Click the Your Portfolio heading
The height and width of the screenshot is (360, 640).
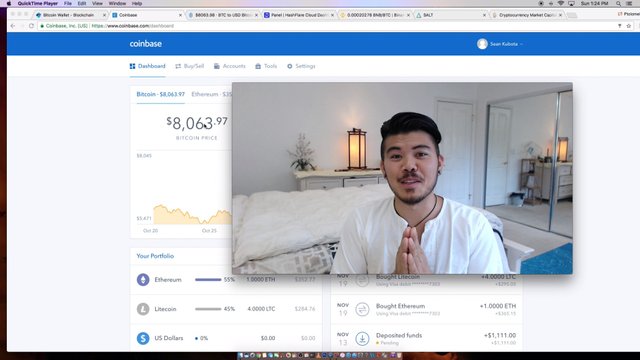[155, 256]
